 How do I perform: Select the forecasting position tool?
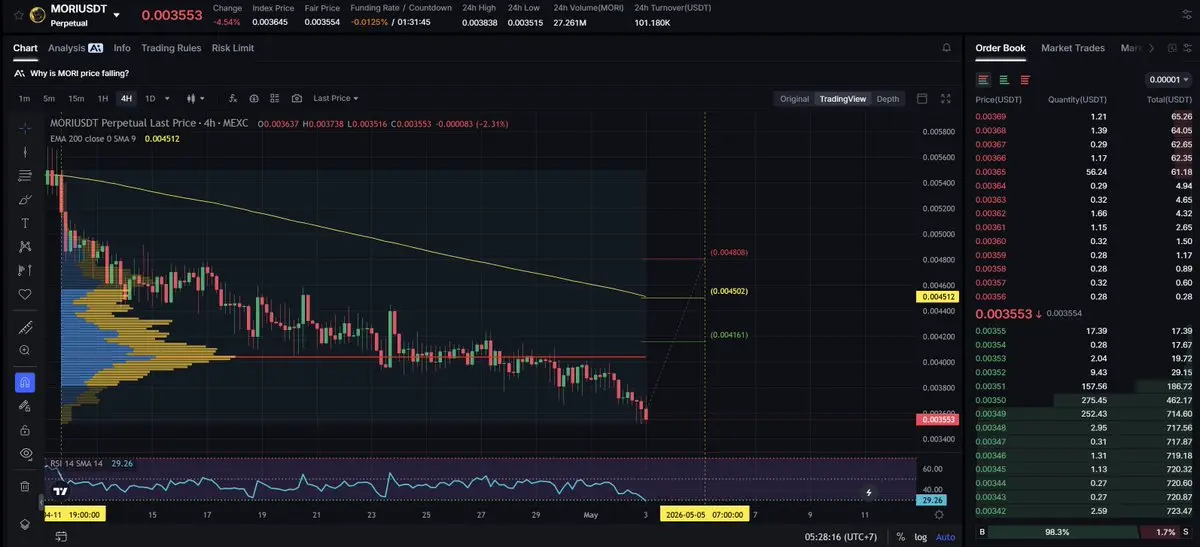pyautogui.click(x=25, y=270)
